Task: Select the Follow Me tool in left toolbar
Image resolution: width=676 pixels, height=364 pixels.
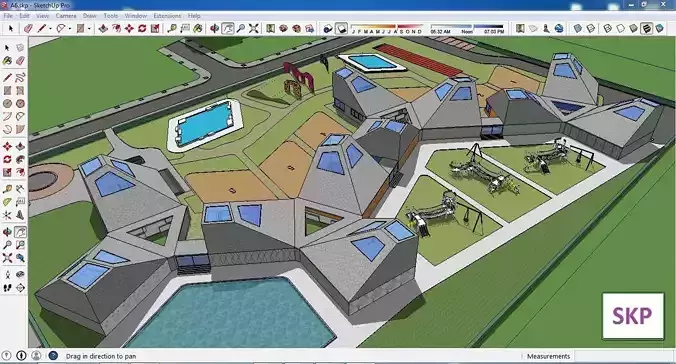Action: pyautogui.click(x=20, y=160)
